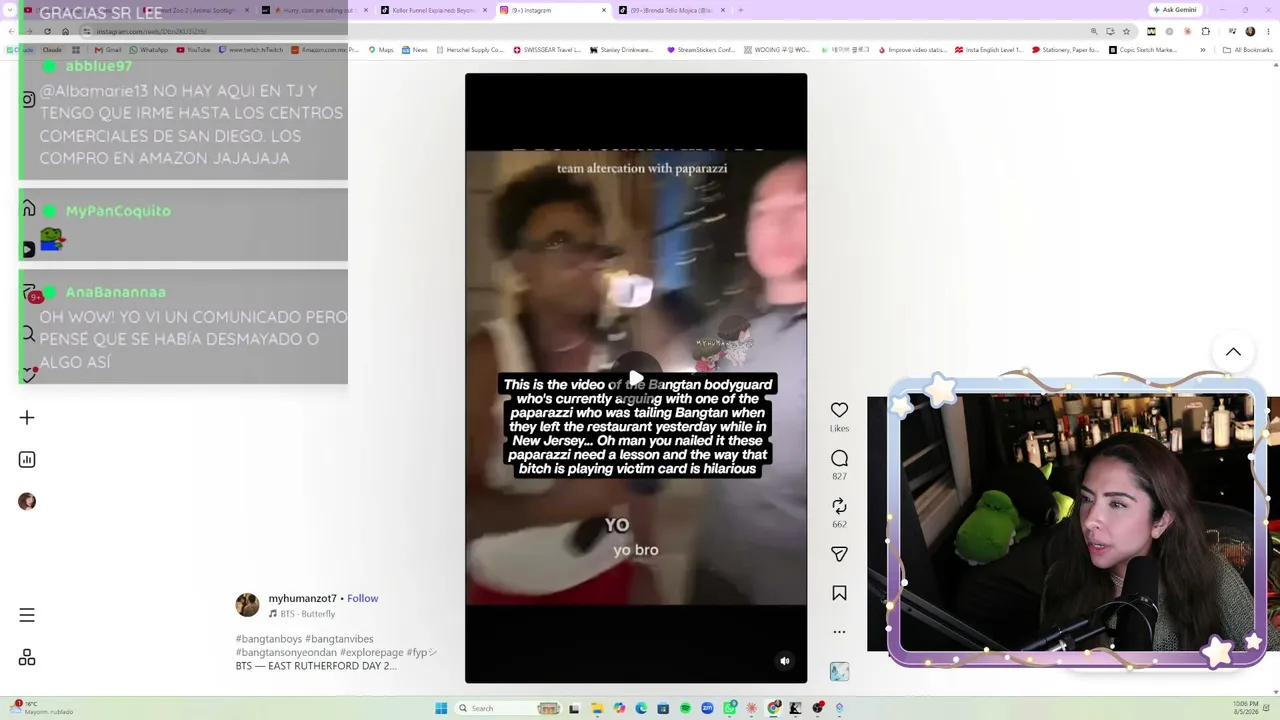Open the #explorepage hashtag
The image size is (1280, 720).
[x=371, y=652]
